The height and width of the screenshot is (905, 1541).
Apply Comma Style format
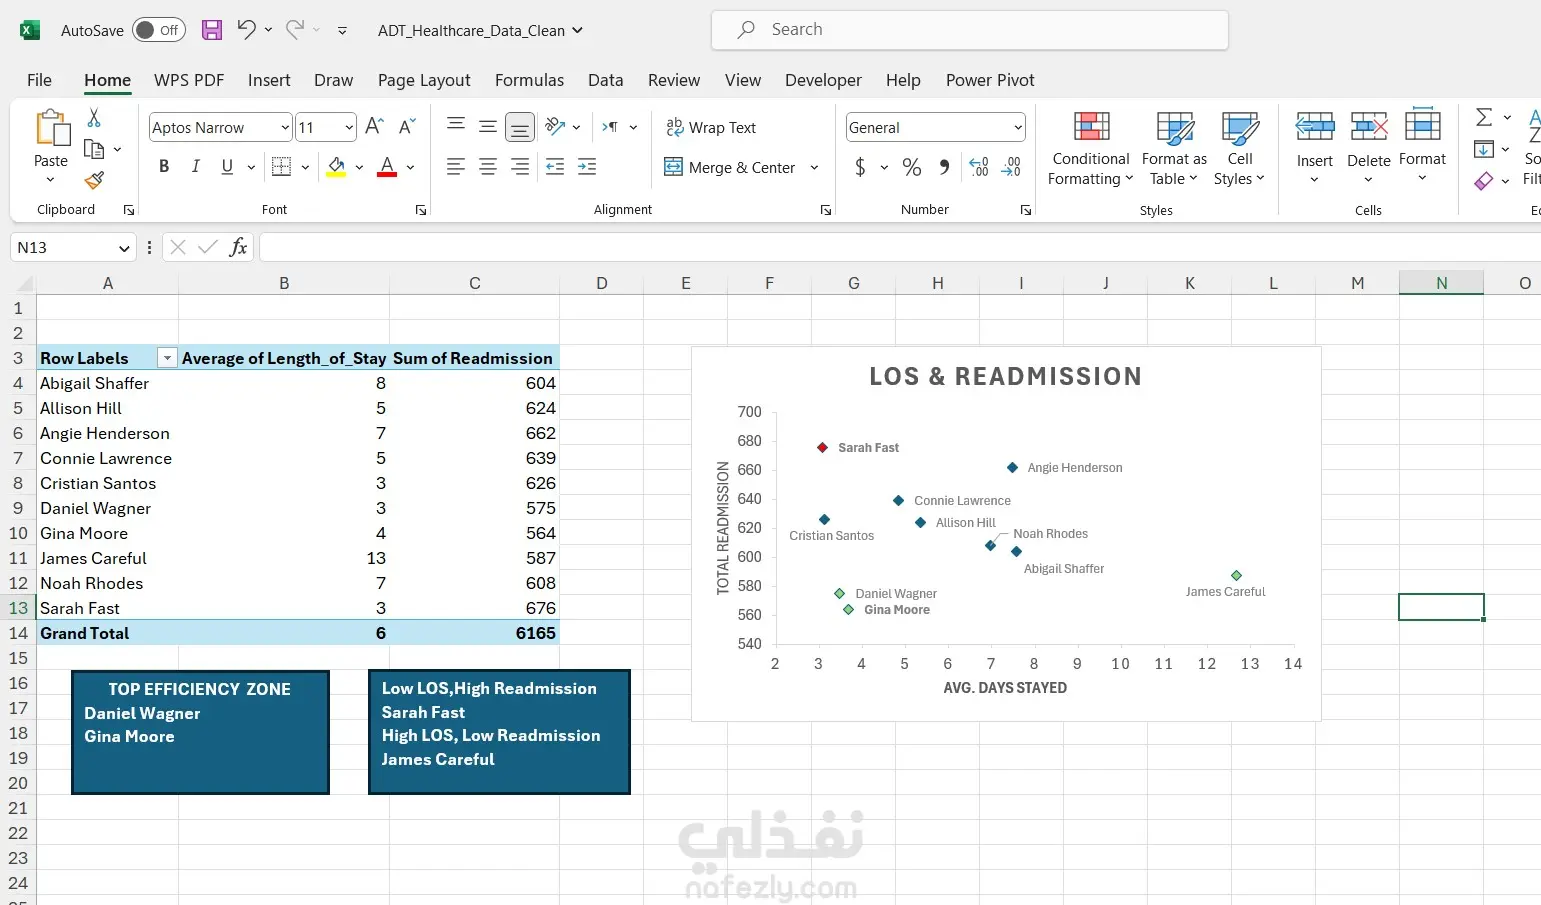(944, 167)
